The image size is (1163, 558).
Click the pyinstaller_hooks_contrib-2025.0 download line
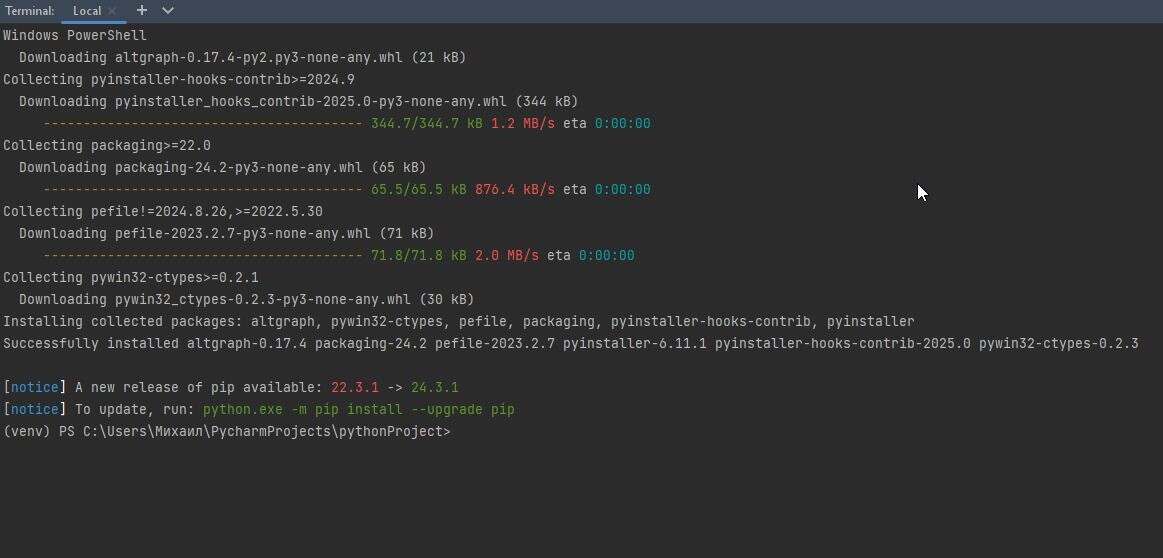tap(298, 101)
